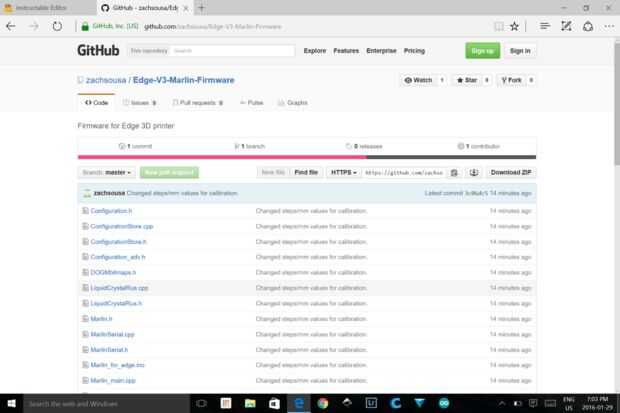
Task: Open the ConfigurationStore.cpp file
Action: point(122,226)
